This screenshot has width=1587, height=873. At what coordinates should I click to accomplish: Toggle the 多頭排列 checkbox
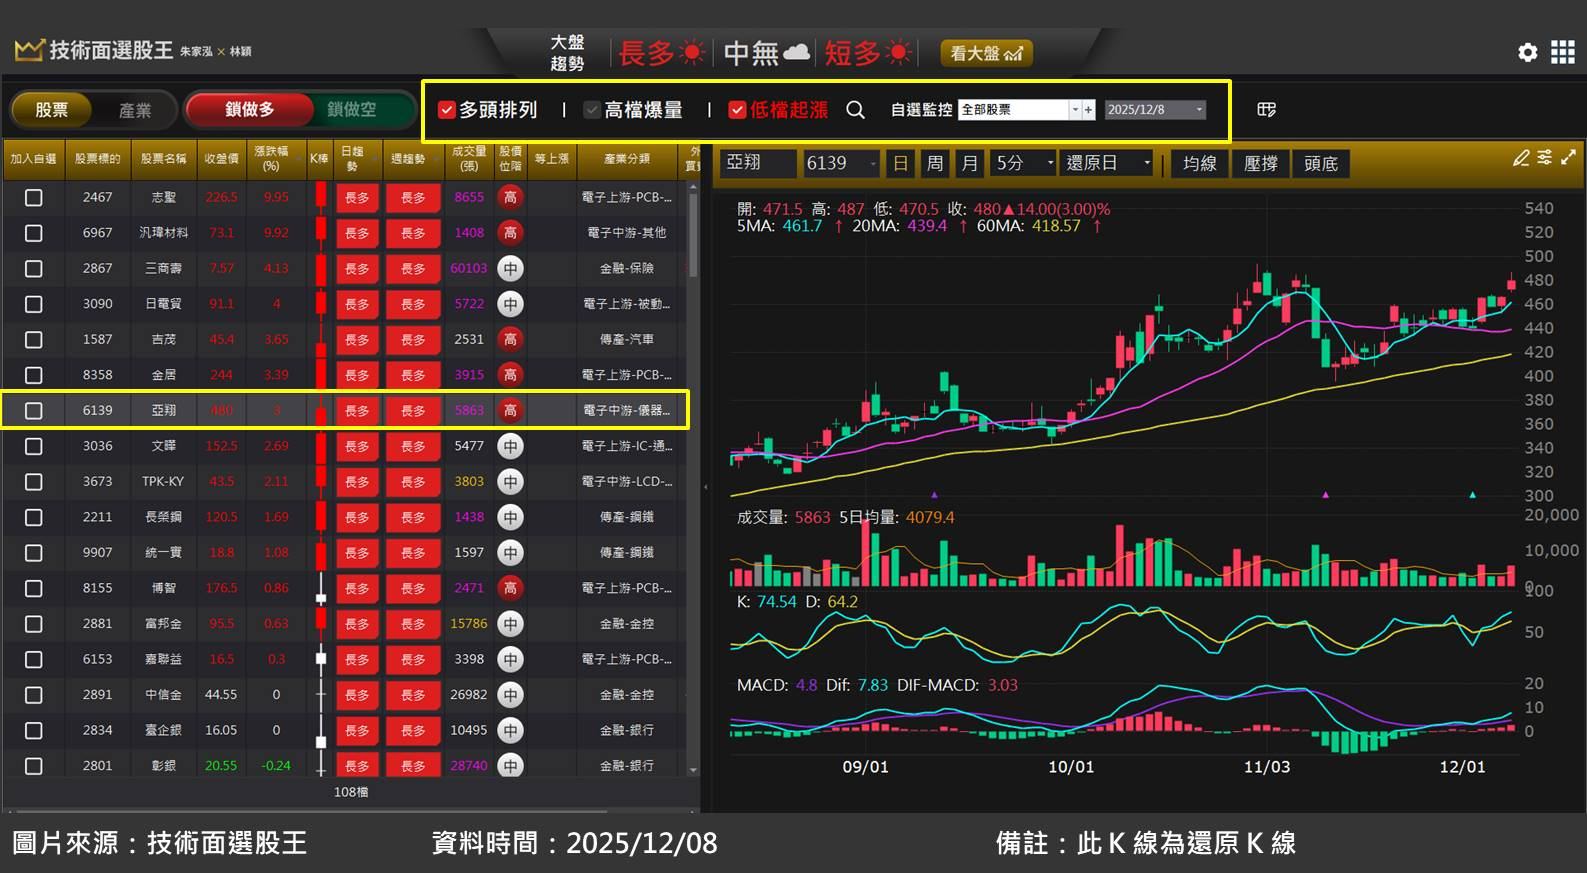tap(447, 110)
